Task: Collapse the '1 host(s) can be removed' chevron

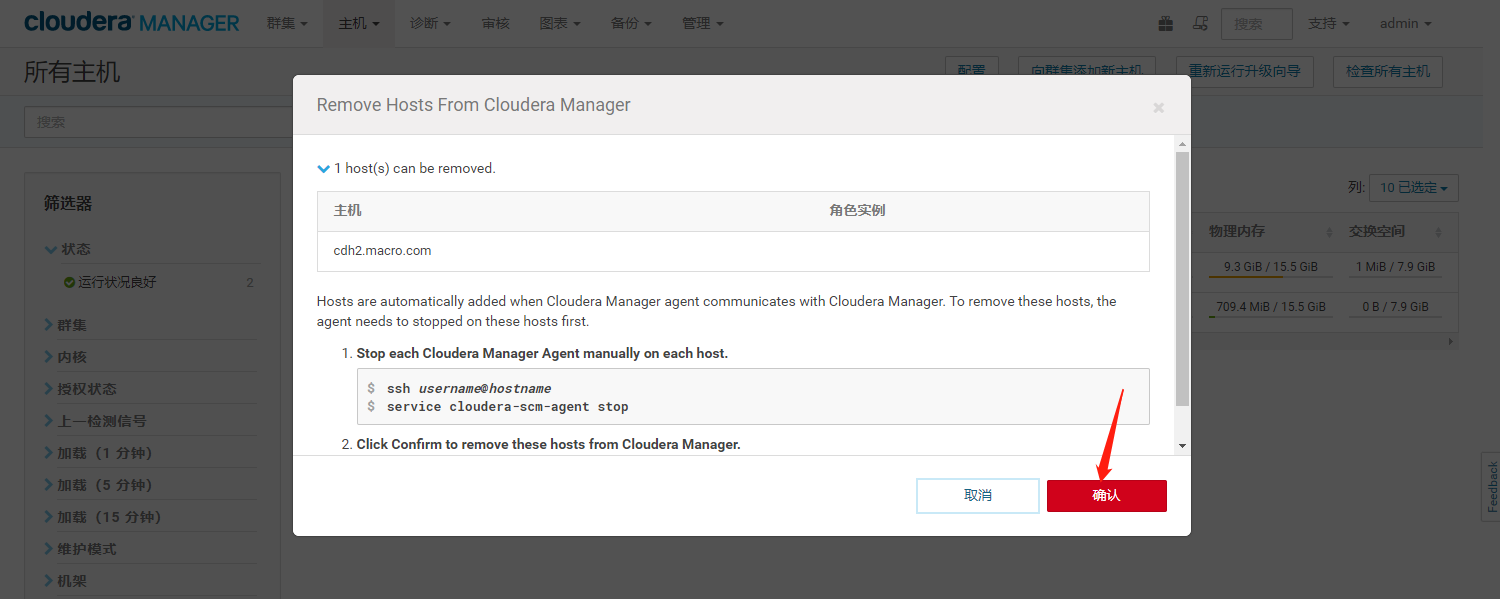Action: (x=323, y=168)
